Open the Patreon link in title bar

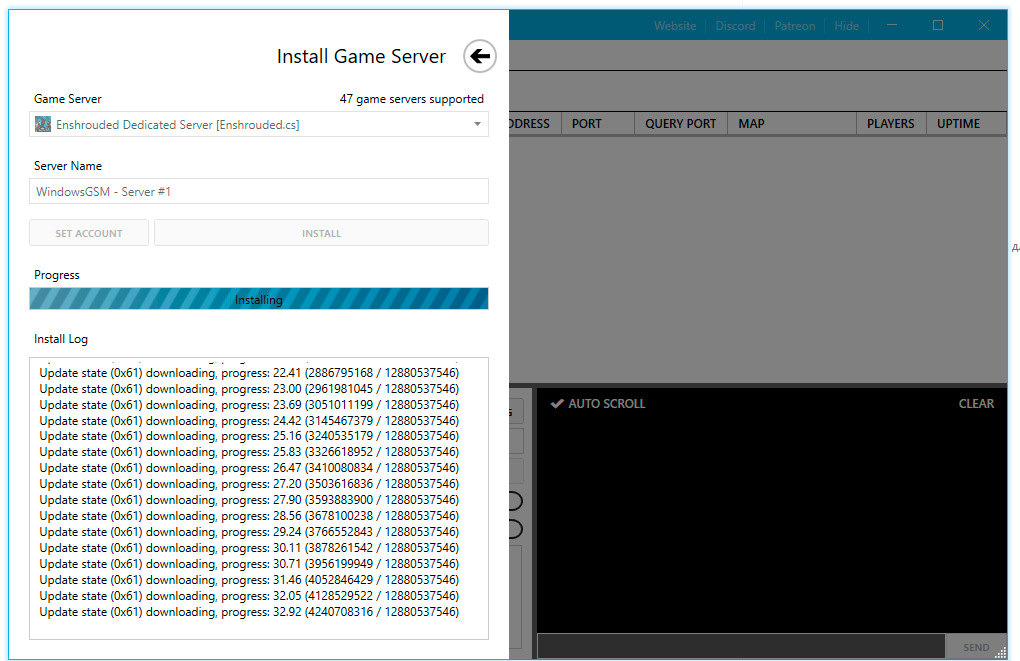coord(794,26)
